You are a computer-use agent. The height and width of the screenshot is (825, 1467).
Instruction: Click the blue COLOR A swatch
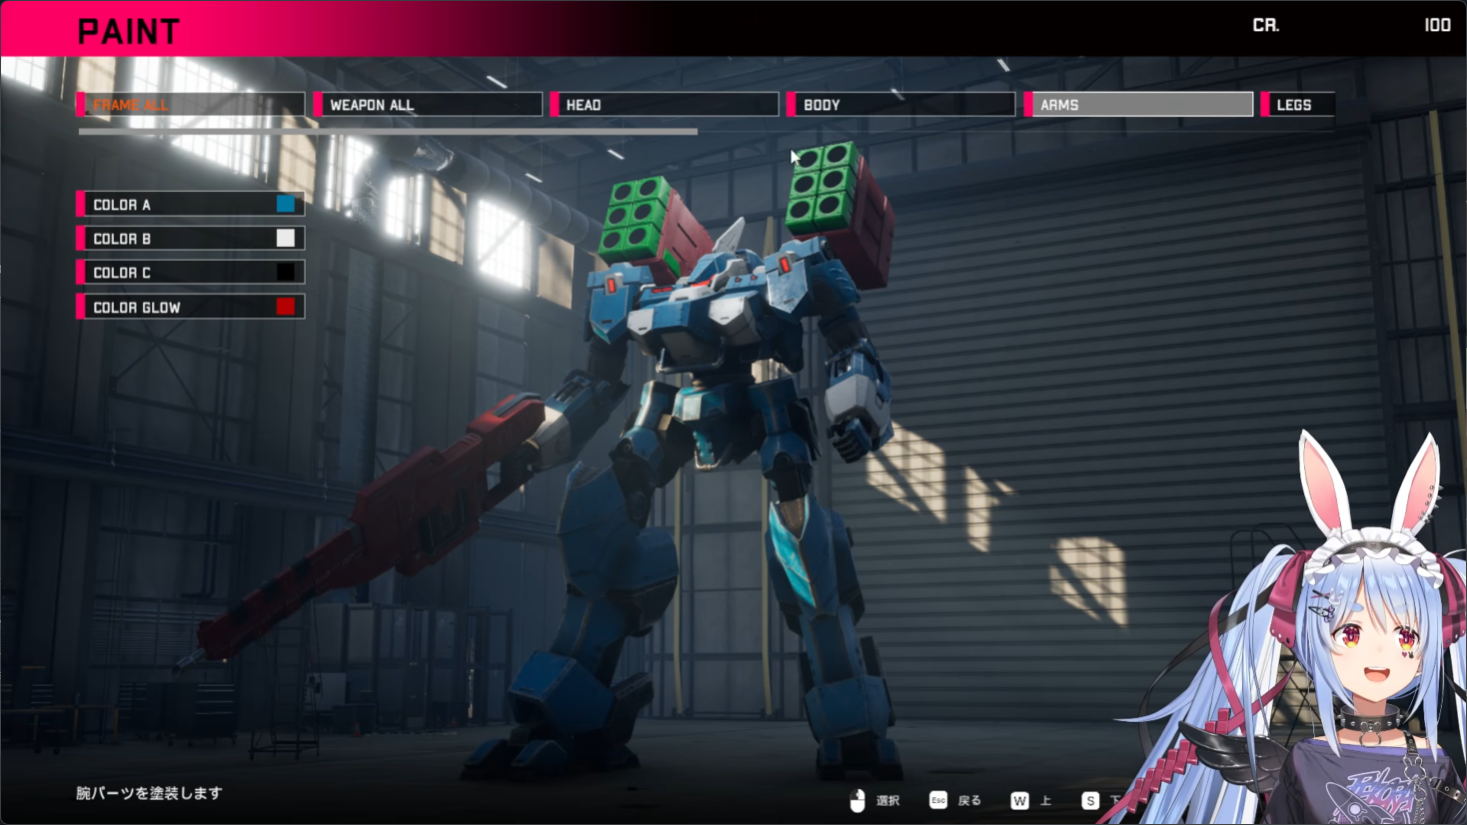(286, 204)
